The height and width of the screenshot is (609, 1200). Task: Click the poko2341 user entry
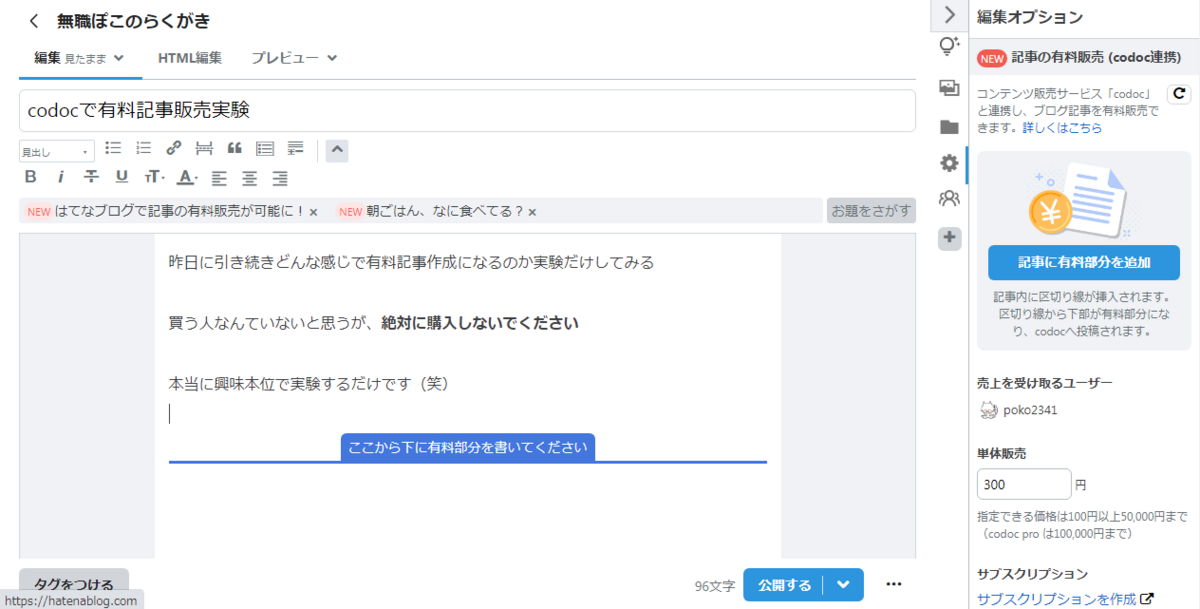1018,410
